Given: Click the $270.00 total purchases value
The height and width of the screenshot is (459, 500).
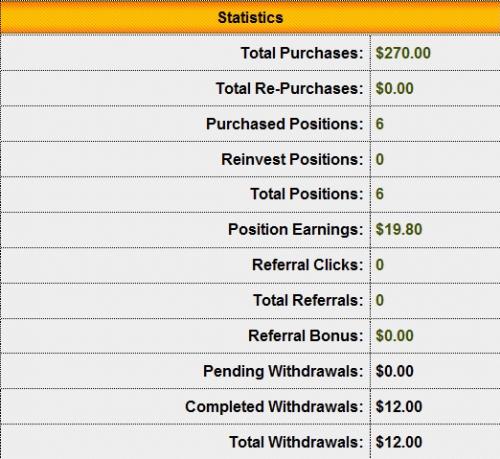Looking at the screenshot, I should (403, 53).
